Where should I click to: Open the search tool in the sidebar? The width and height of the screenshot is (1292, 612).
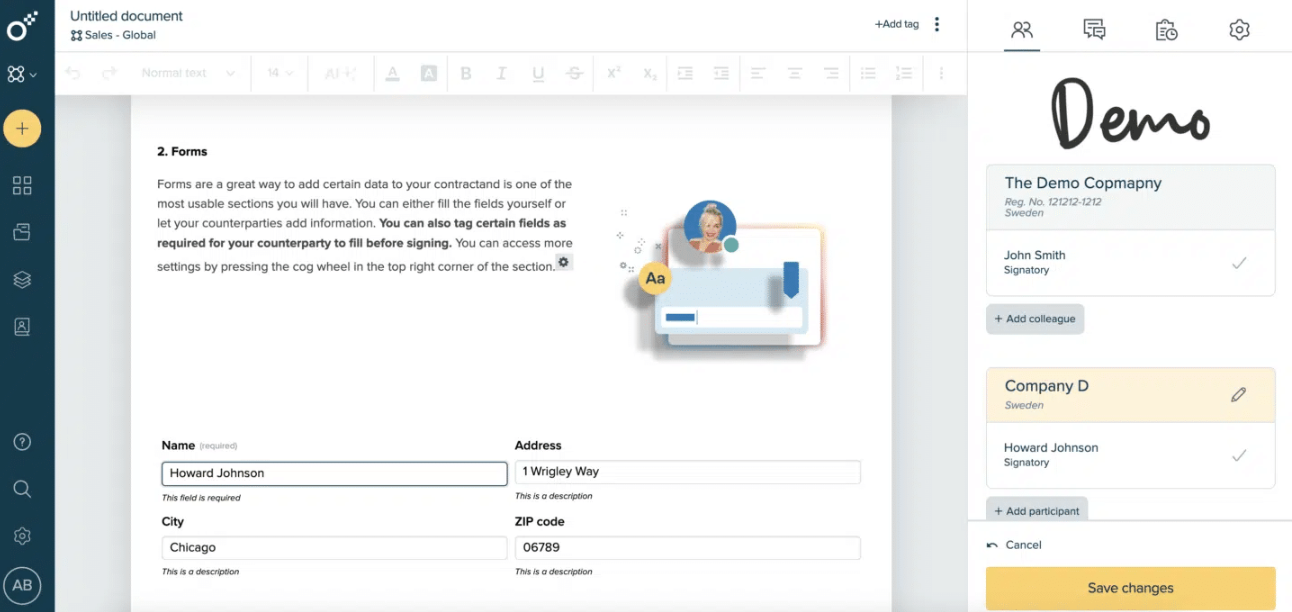click(22, 489)
